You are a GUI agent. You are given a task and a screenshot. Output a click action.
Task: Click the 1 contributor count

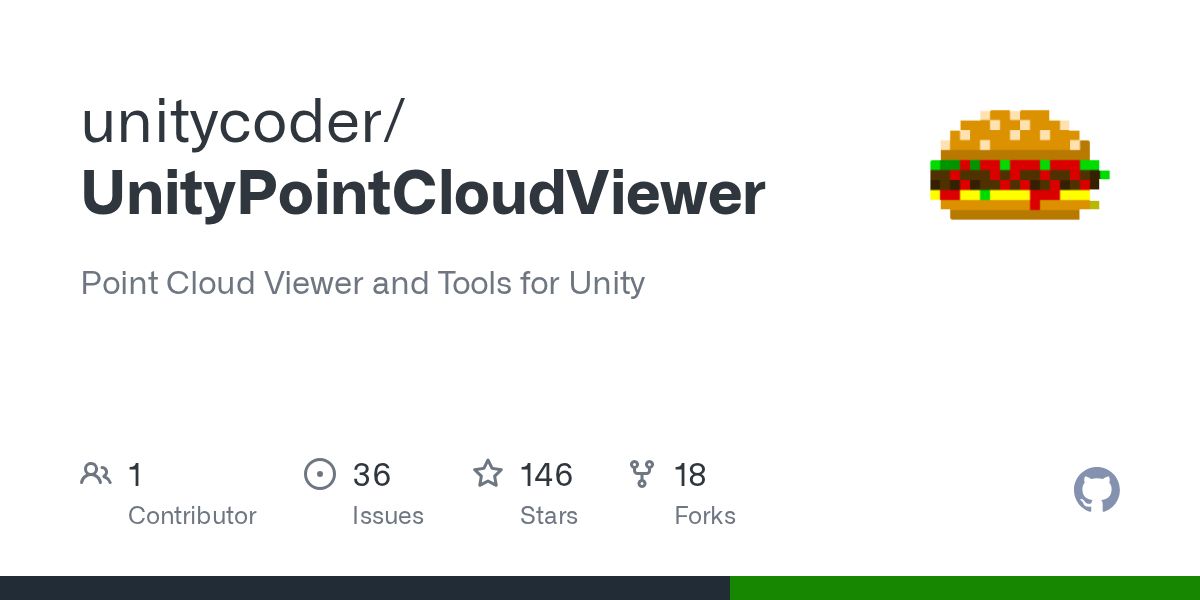tap(135, 475)
